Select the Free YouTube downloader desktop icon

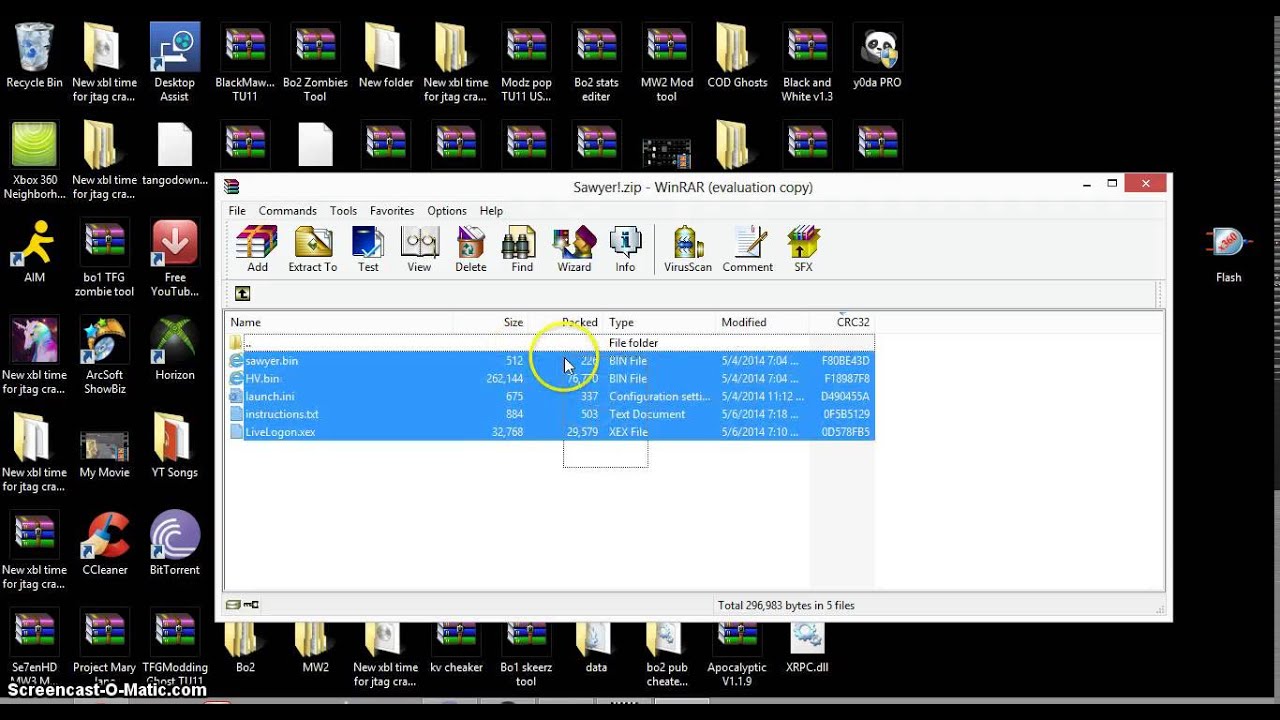pyautogui.click(x=174, y=258)
